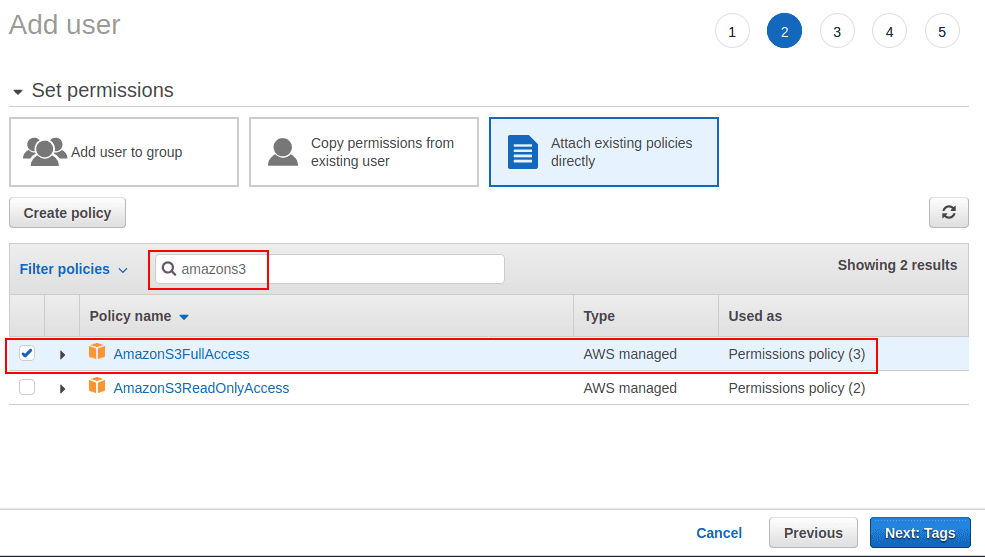Click the orange AmazonS3FullAccess policy box icon
This screenshot has height=557, width=985.
(97, 353)
